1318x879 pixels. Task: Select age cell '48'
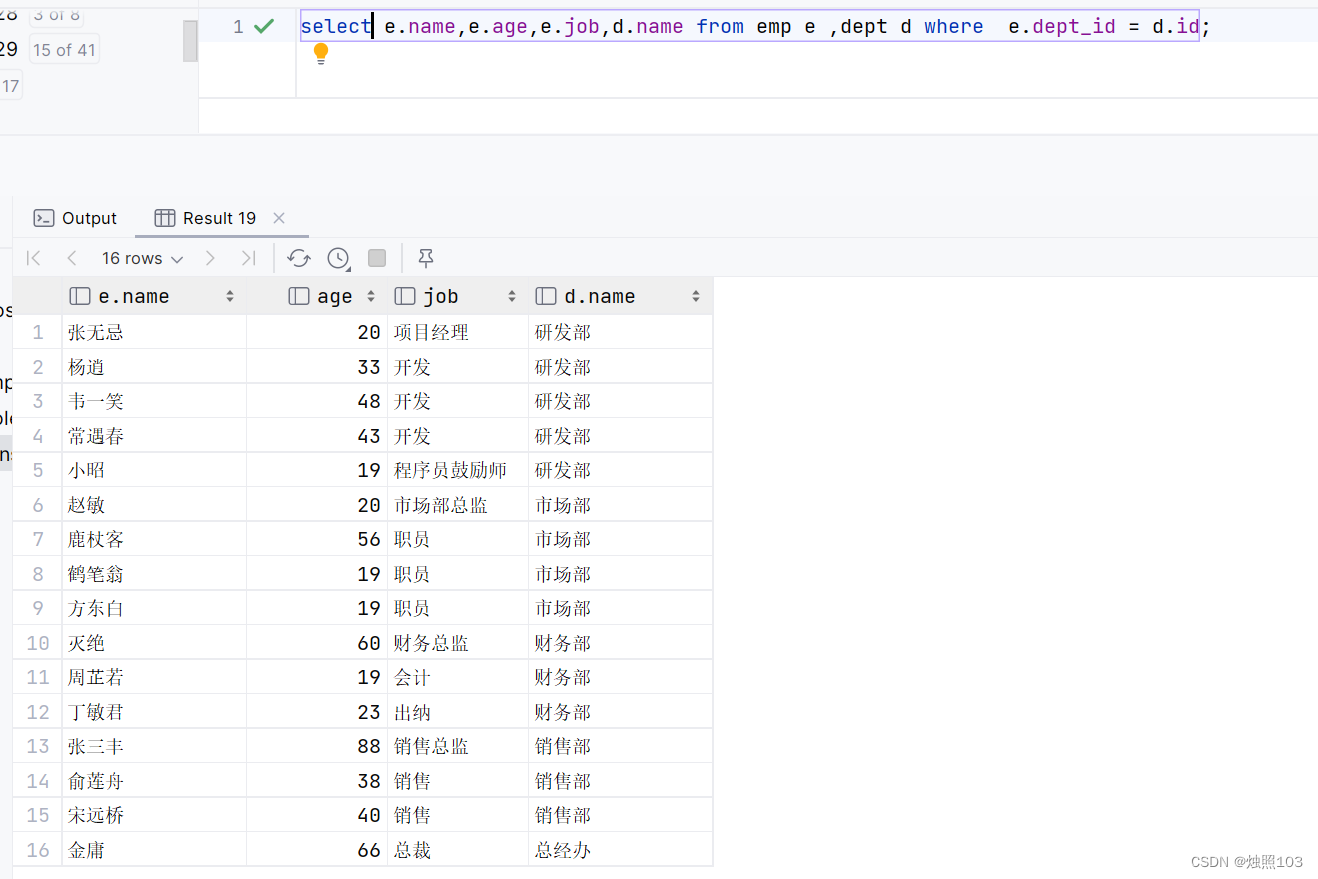pos(317,401)
